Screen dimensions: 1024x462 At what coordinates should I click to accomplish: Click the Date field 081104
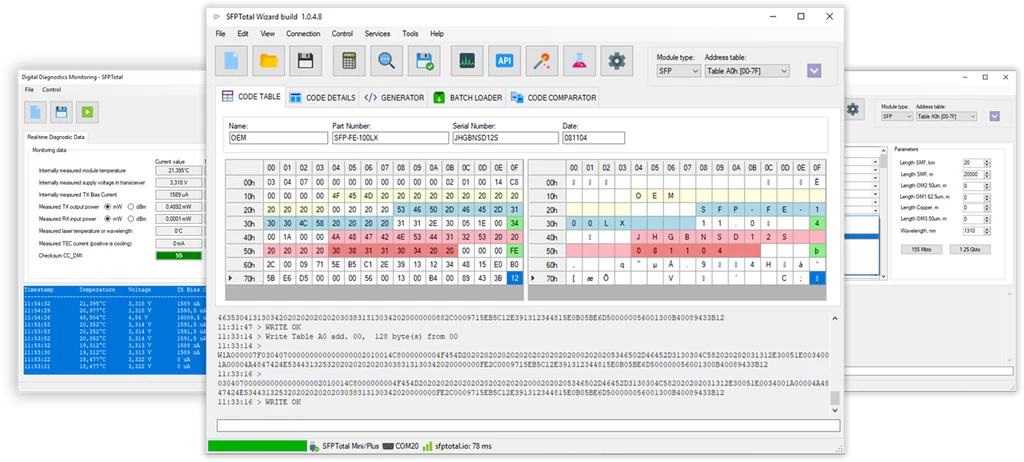pos(594,138)
